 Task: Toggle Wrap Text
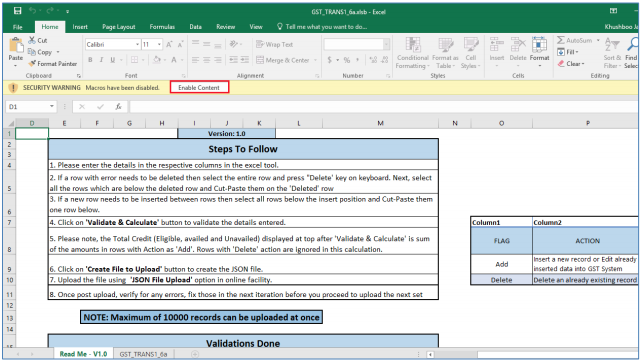[274, 44]
